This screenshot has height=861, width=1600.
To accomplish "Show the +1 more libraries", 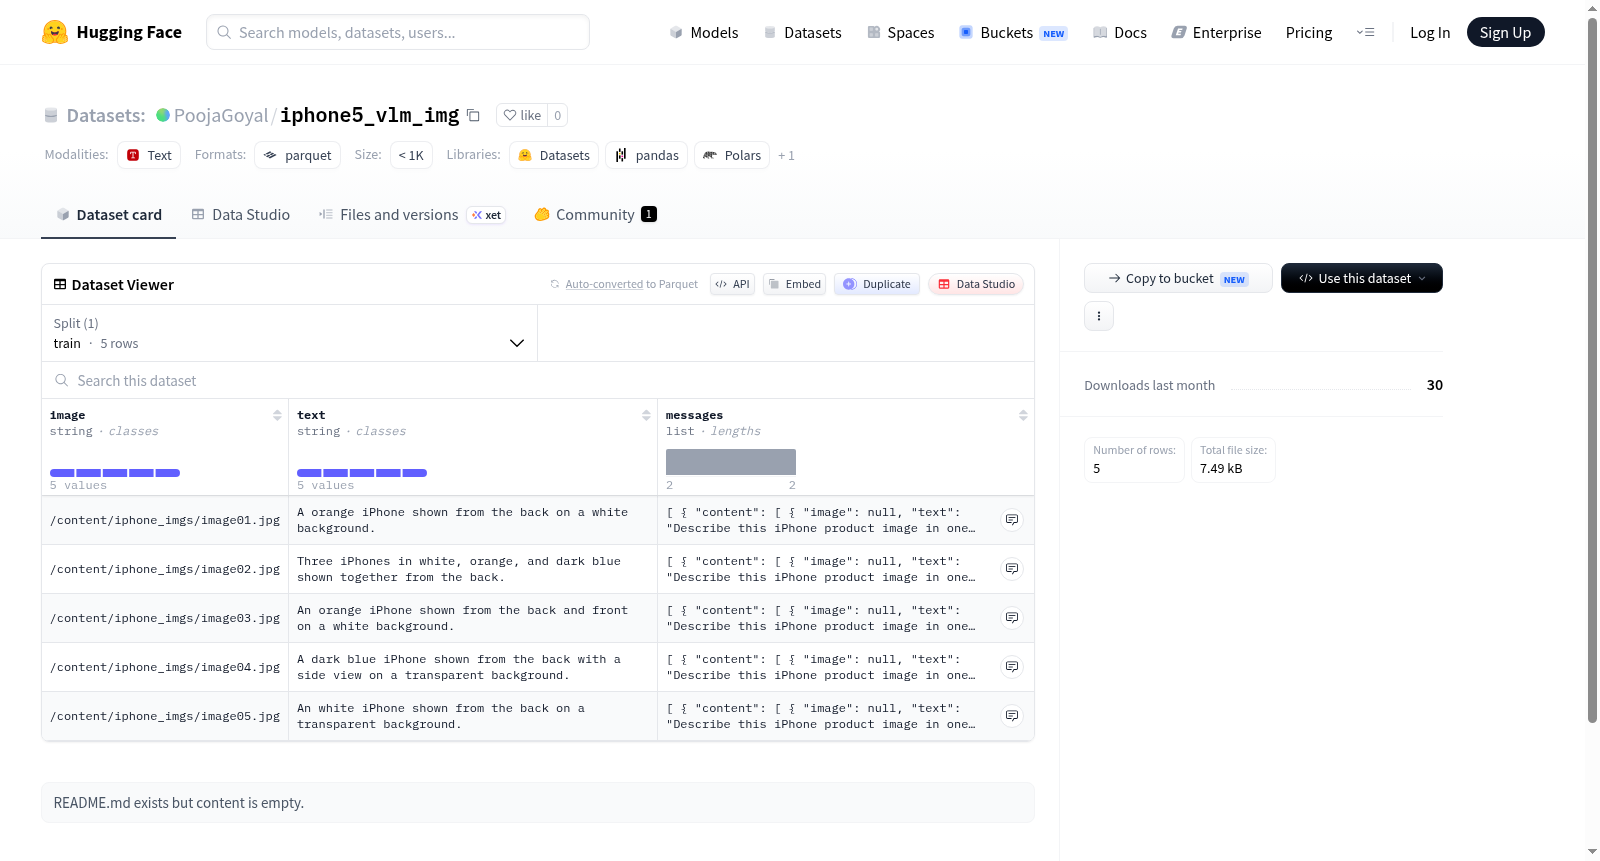I will point(786,155).
